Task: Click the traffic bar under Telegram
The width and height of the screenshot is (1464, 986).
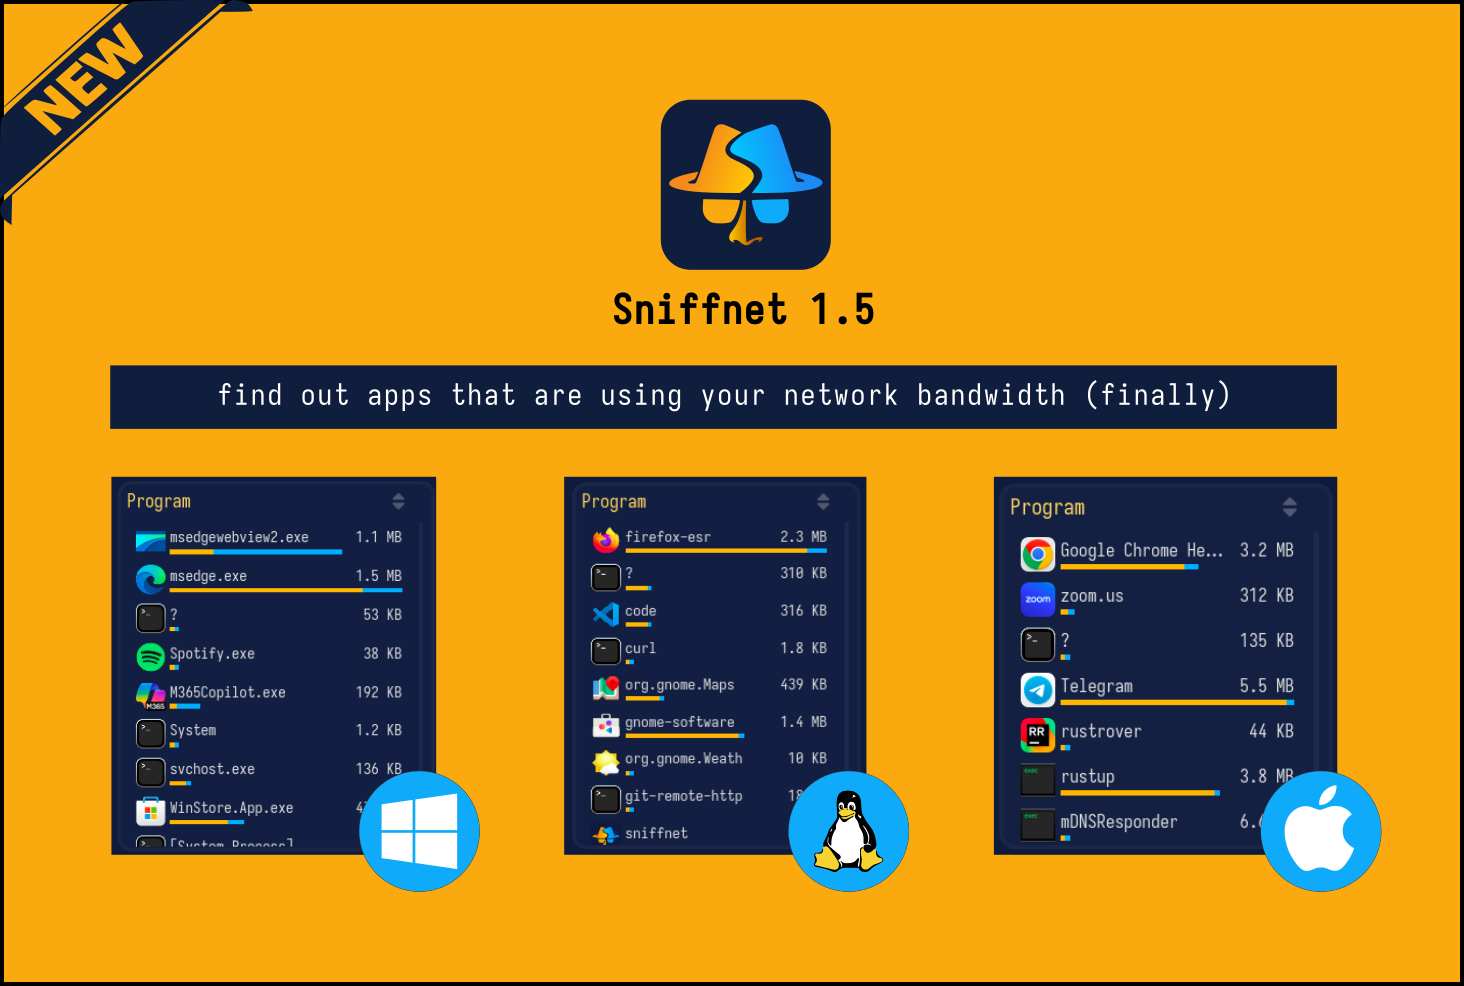Action: tap(1177, 702)
